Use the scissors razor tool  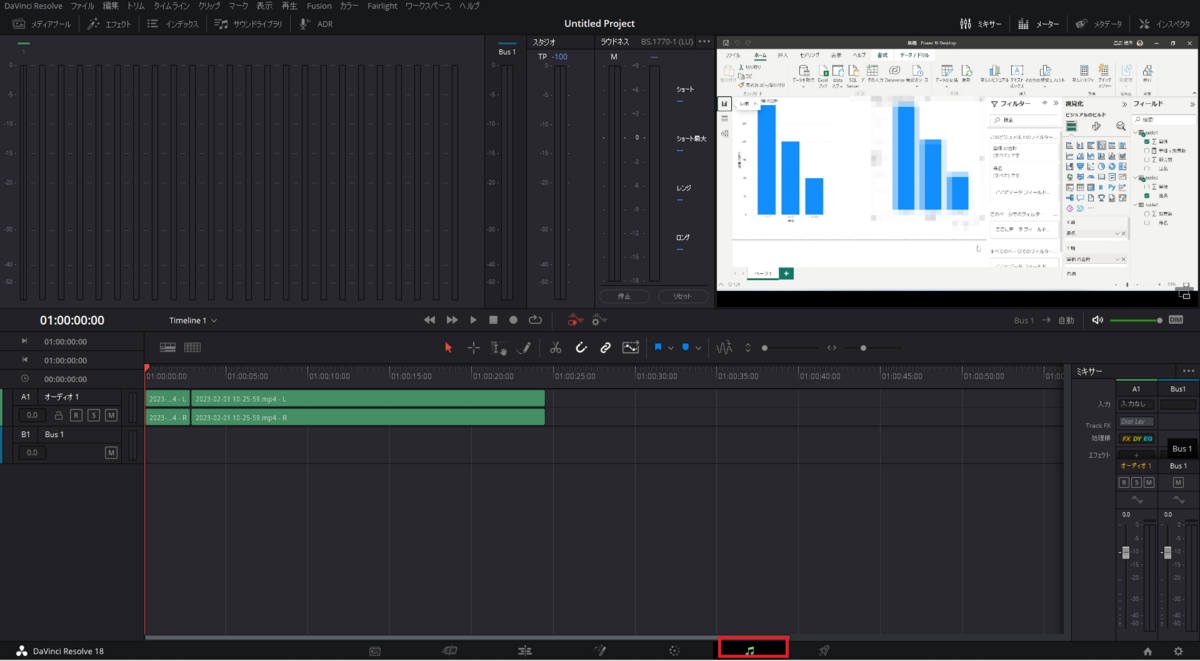(555, 347)
